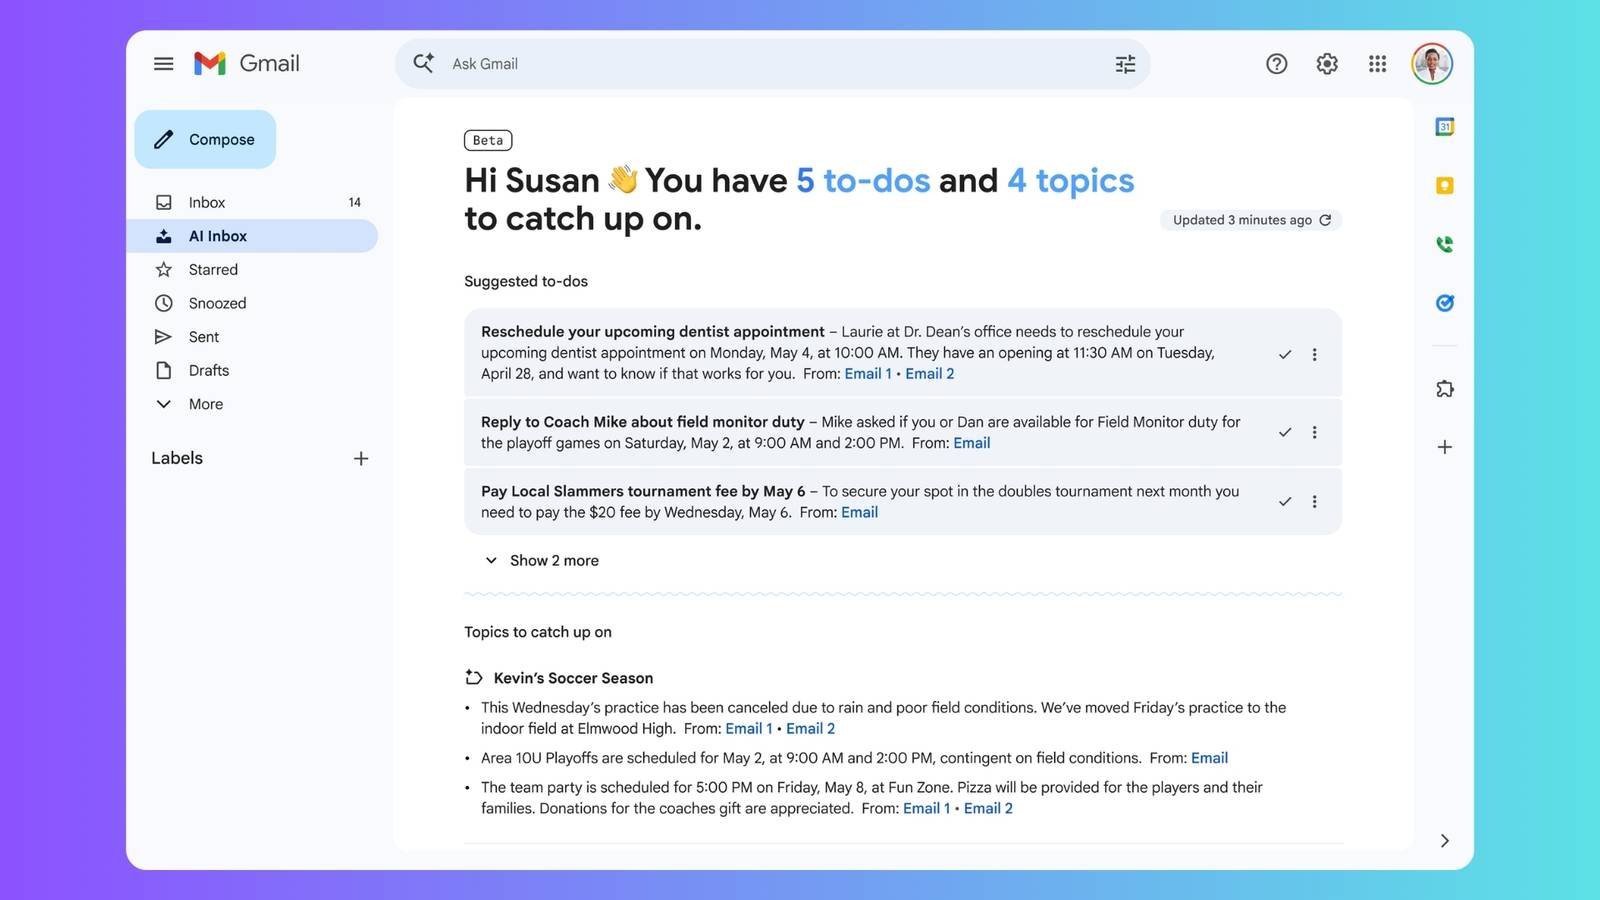Select AI Inbox in sidebar
This screenshot has height=900, width=1600.
[218, 236]
